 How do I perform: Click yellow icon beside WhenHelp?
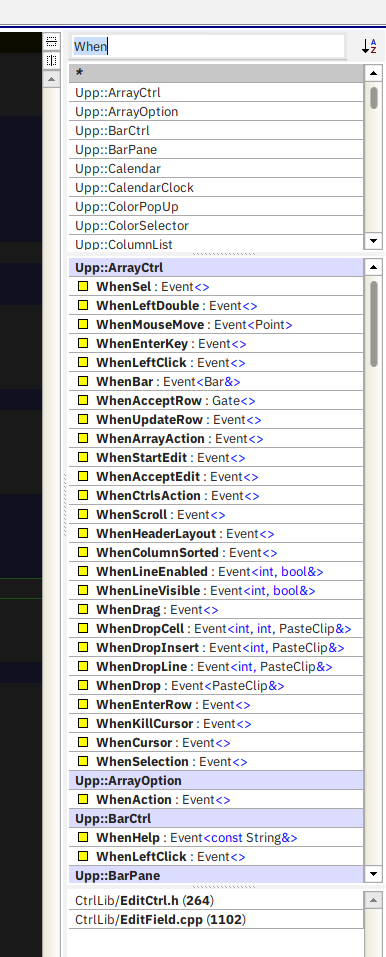83,837
